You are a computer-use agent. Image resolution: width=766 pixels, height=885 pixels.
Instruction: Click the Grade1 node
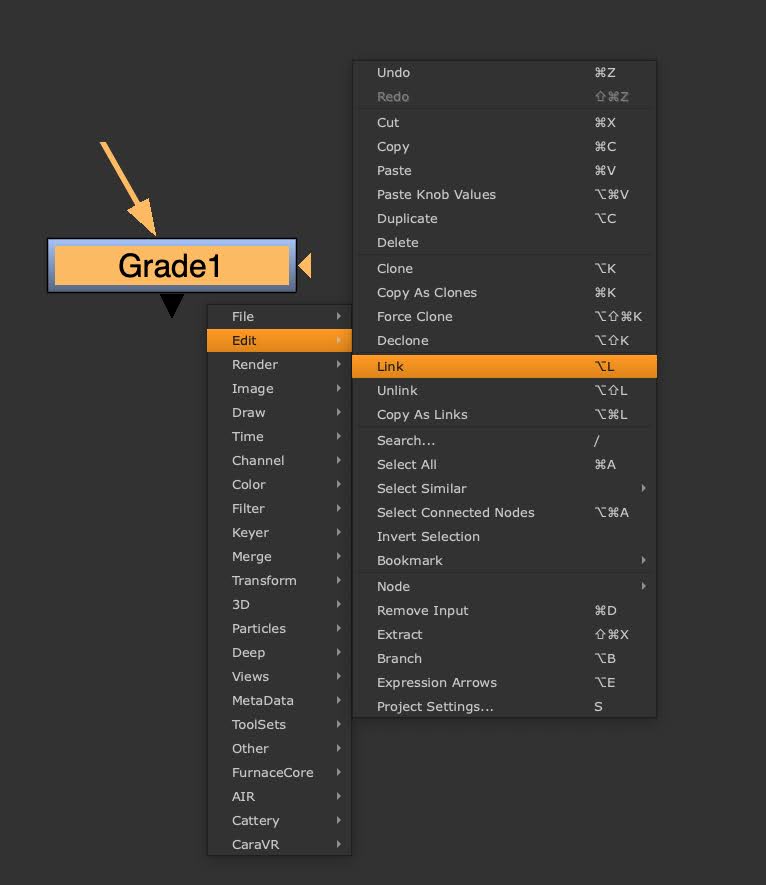171,266
